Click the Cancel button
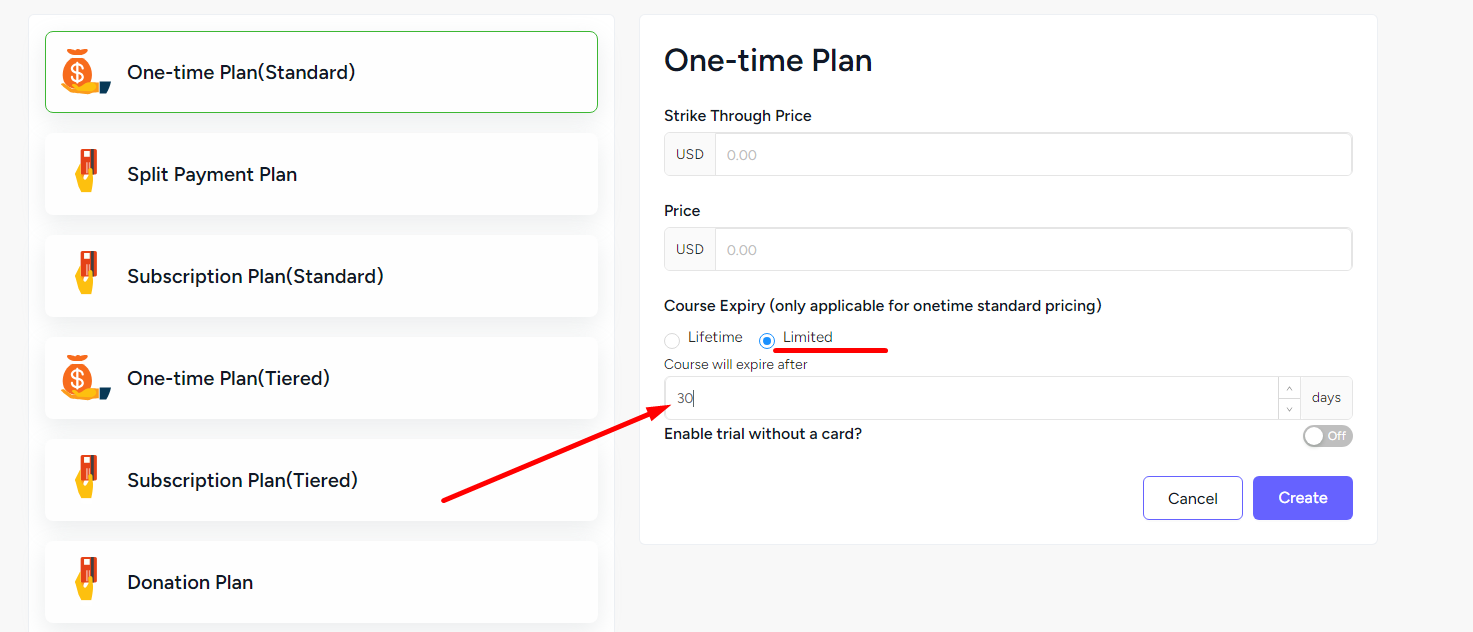The image size is (1473, 632). click(x=1193, y=498)
